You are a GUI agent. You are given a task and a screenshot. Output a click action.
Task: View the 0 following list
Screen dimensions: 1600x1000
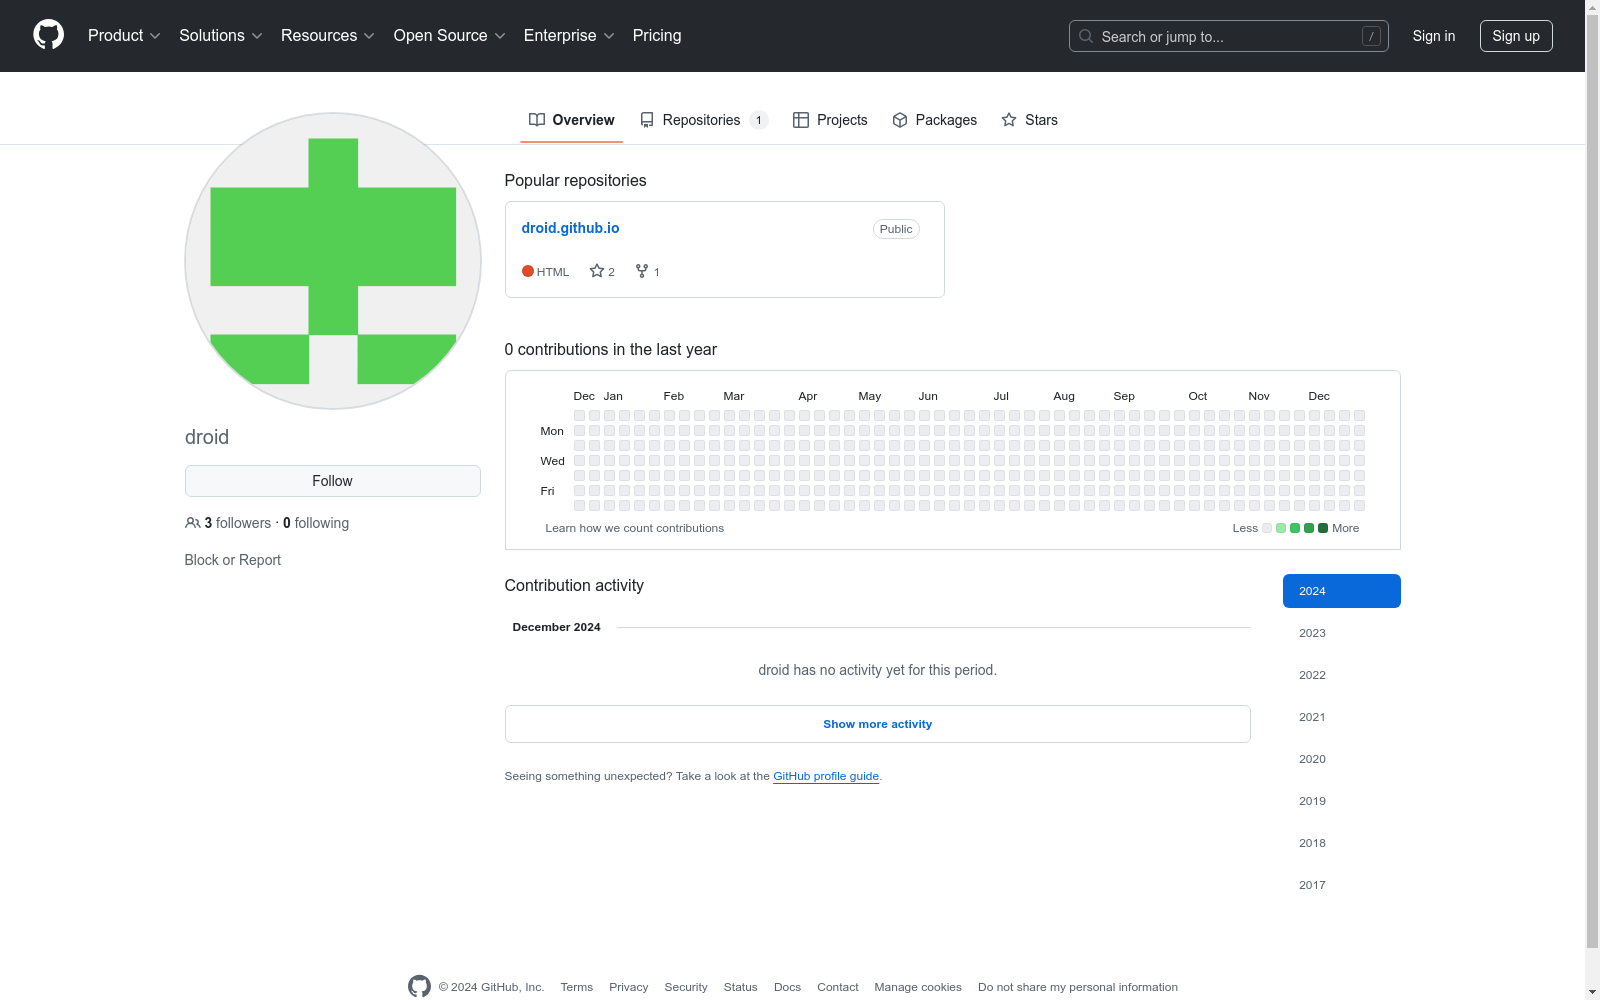[x=316, y=523]
